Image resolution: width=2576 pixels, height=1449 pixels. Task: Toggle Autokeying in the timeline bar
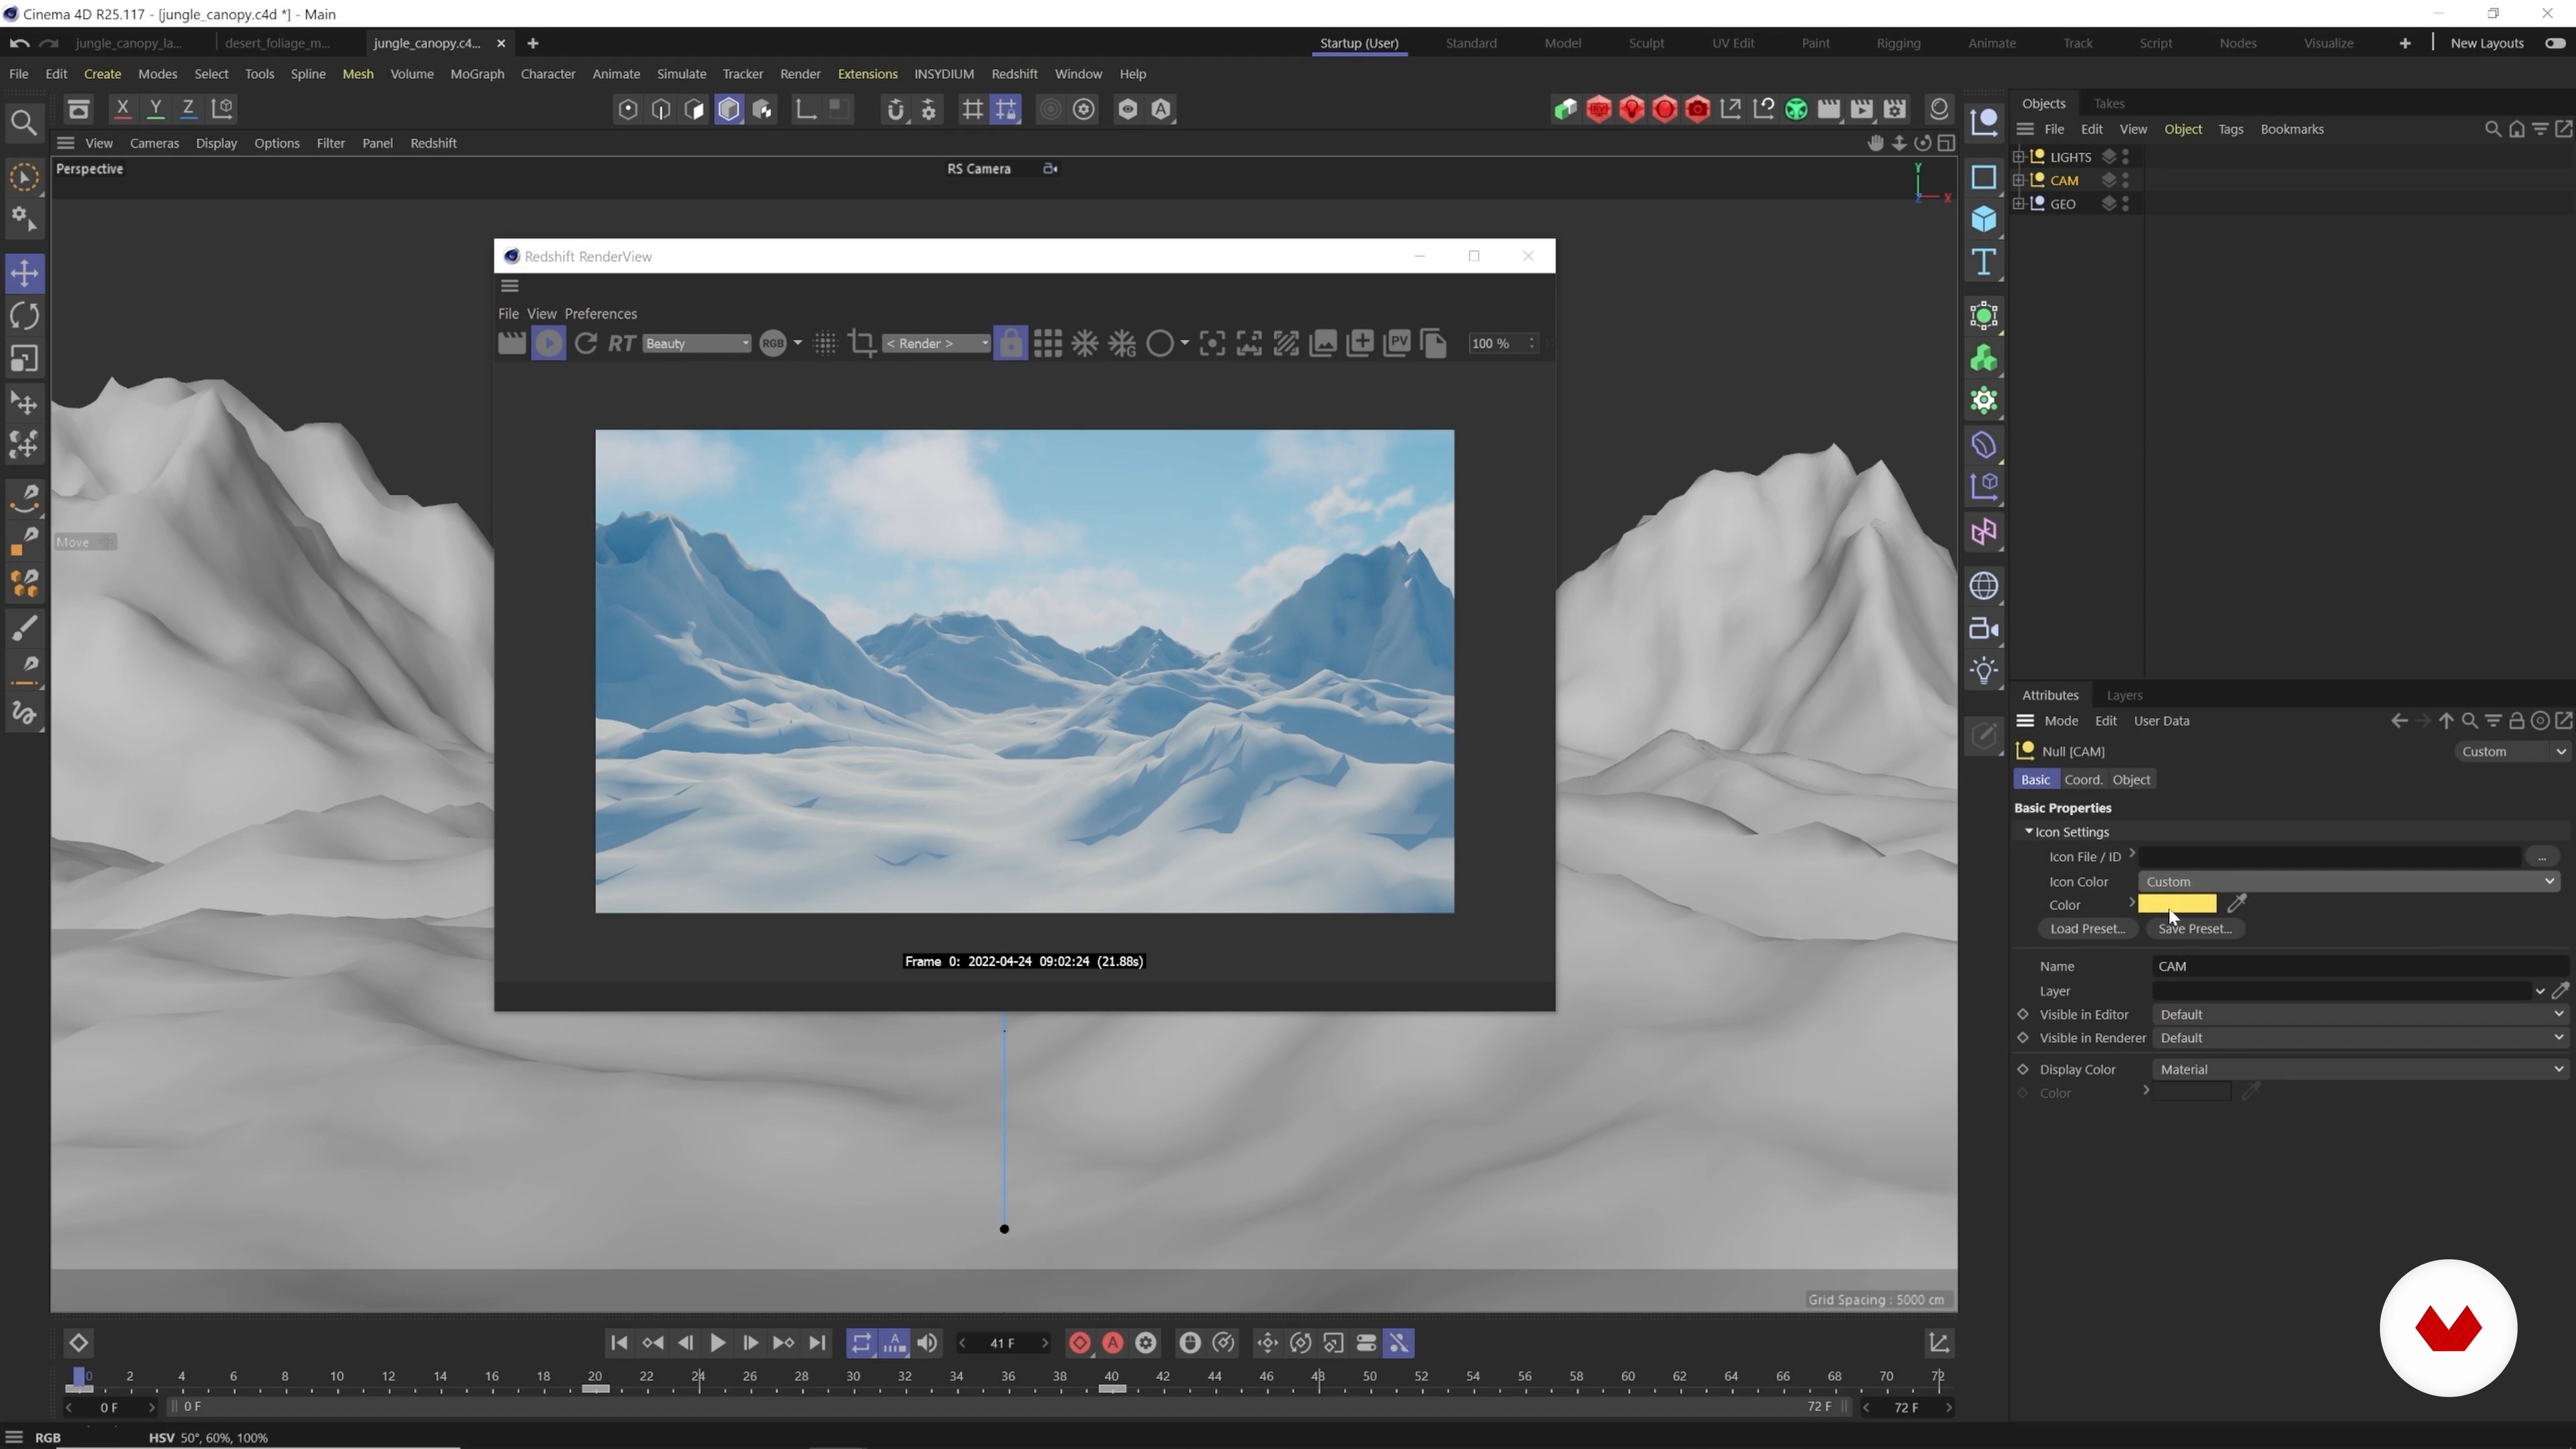point(1113,1343)
